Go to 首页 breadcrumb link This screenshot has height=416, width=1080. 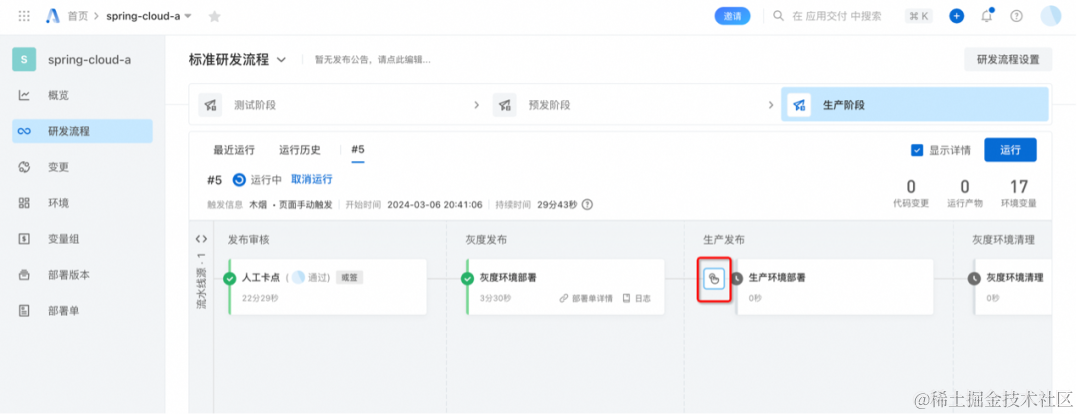coord(78,16)
